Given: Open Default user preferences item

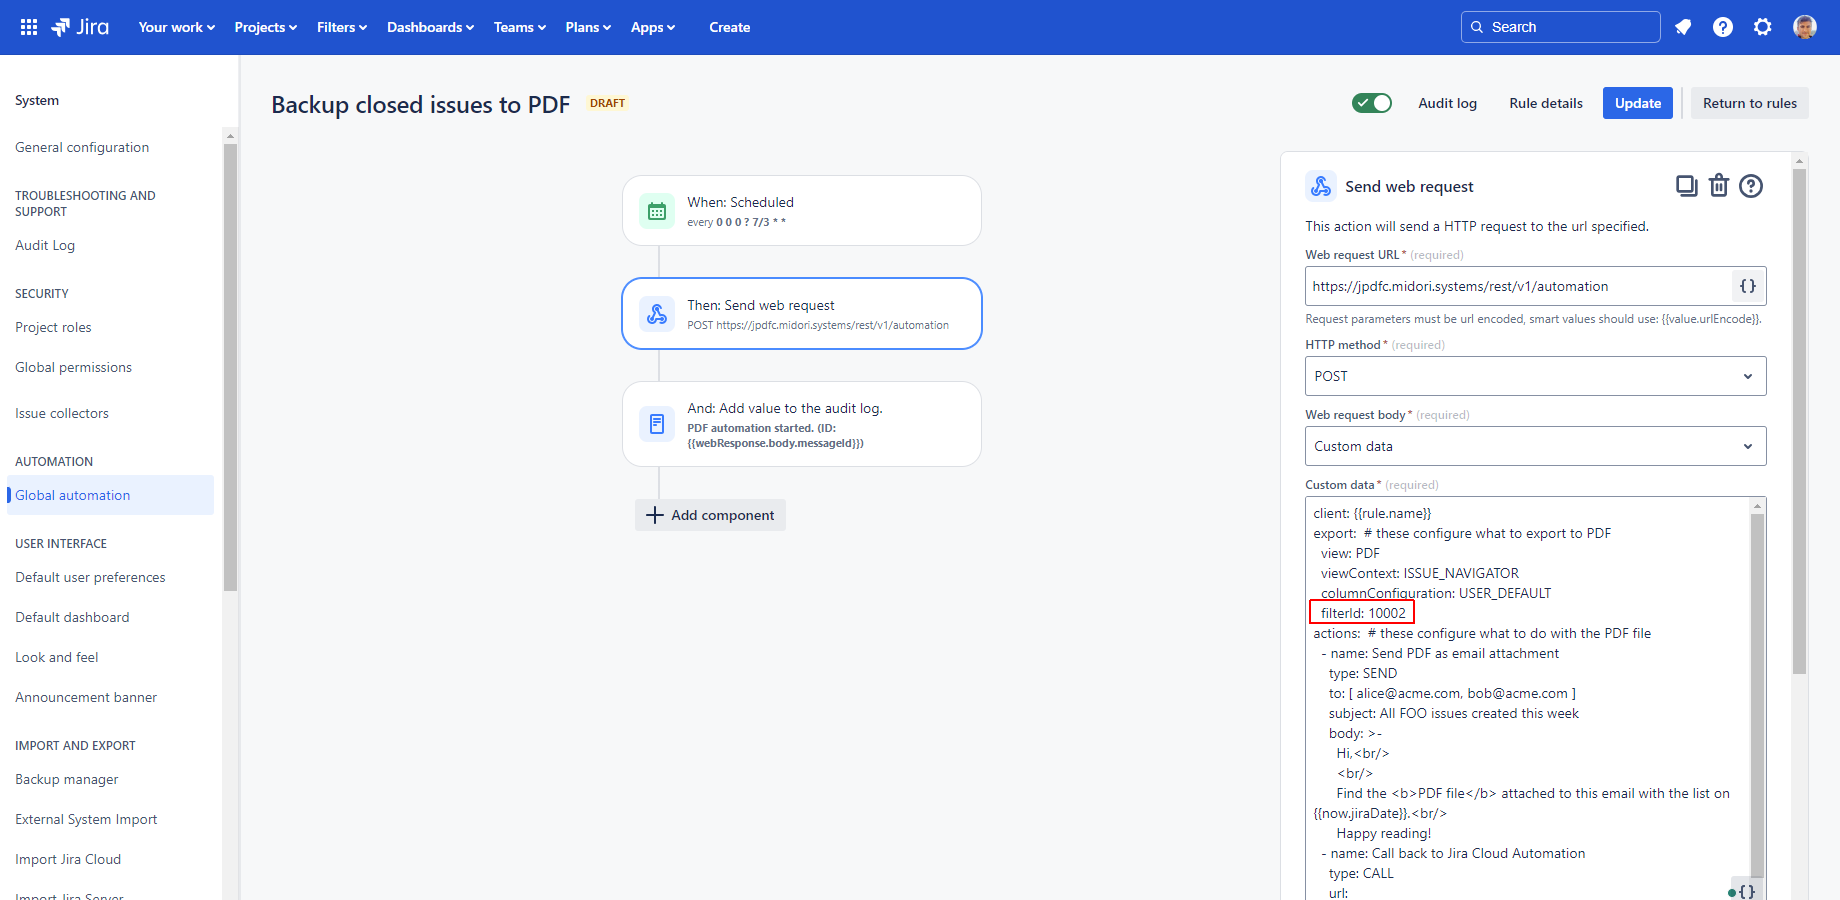Looking at the screenshot, I should (90, 577).
